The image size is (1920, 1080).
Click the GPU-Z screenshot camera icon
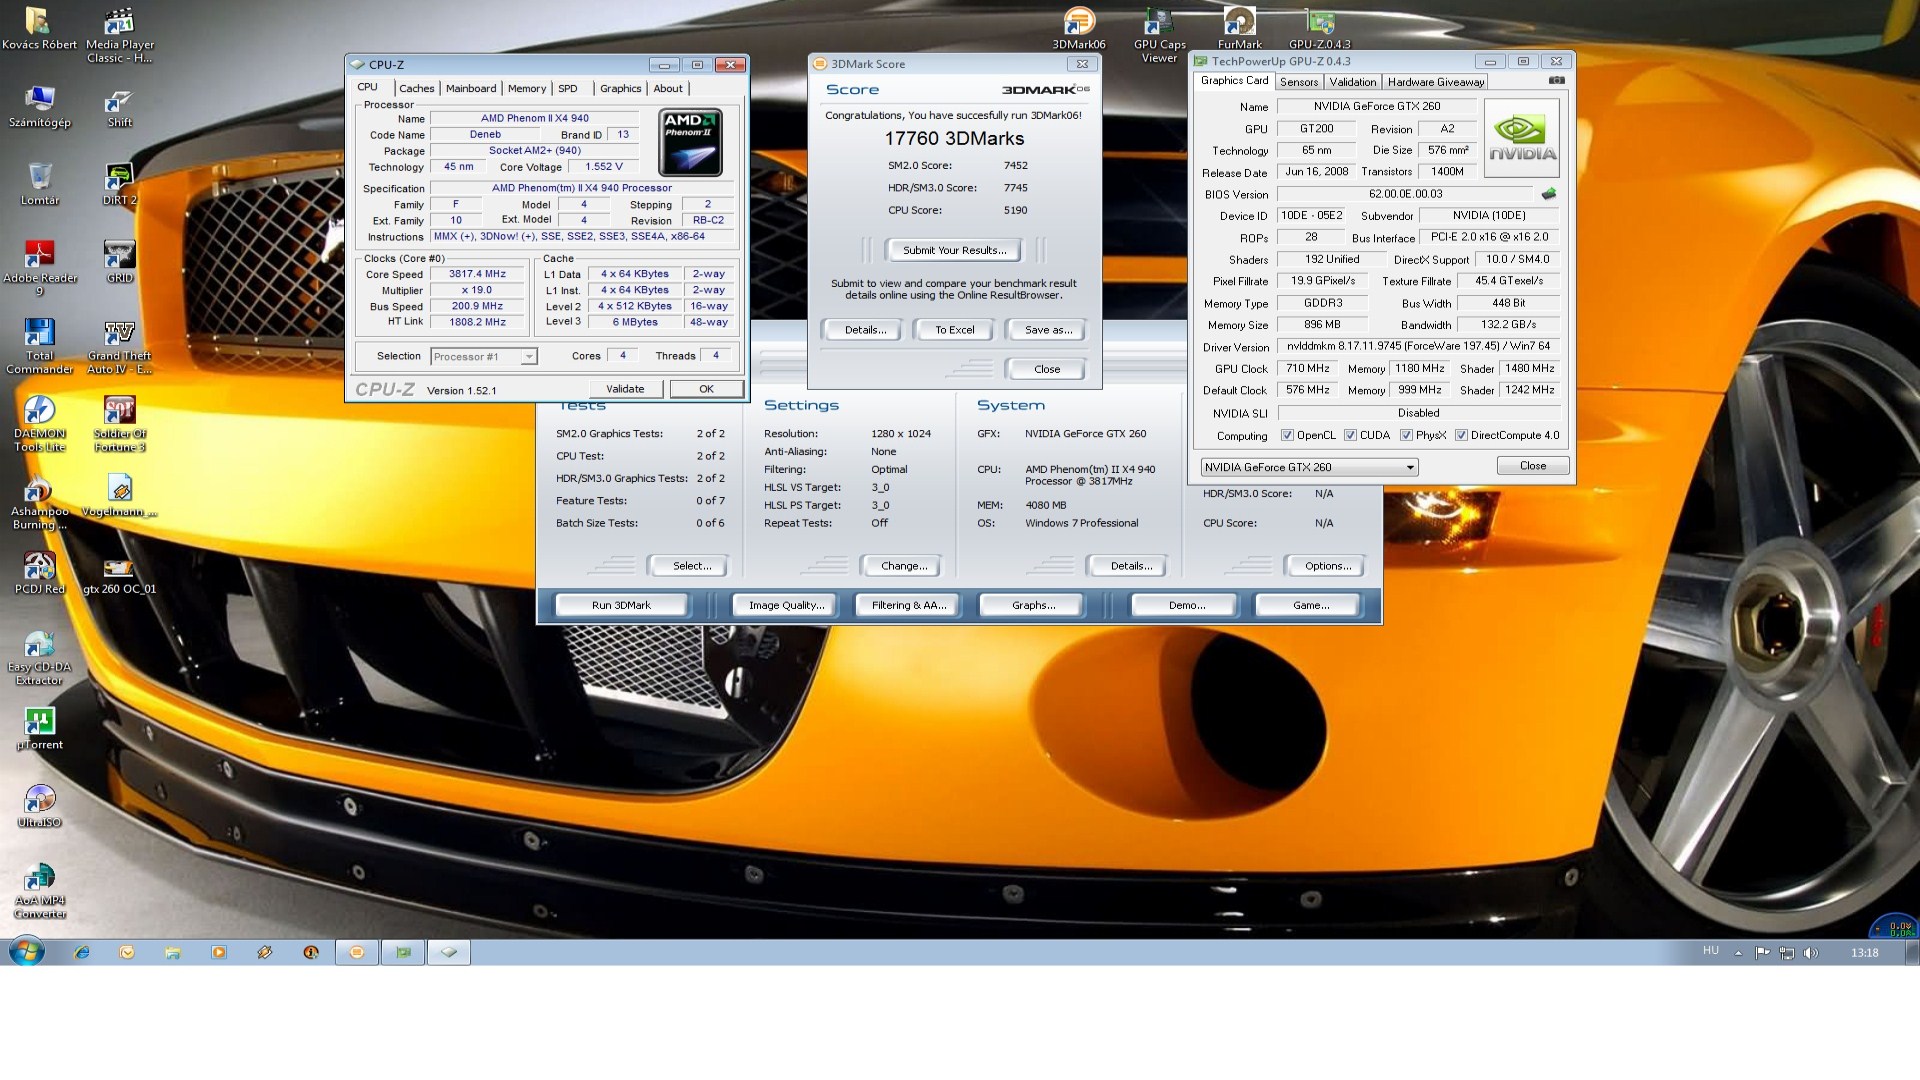[1556, 81]
